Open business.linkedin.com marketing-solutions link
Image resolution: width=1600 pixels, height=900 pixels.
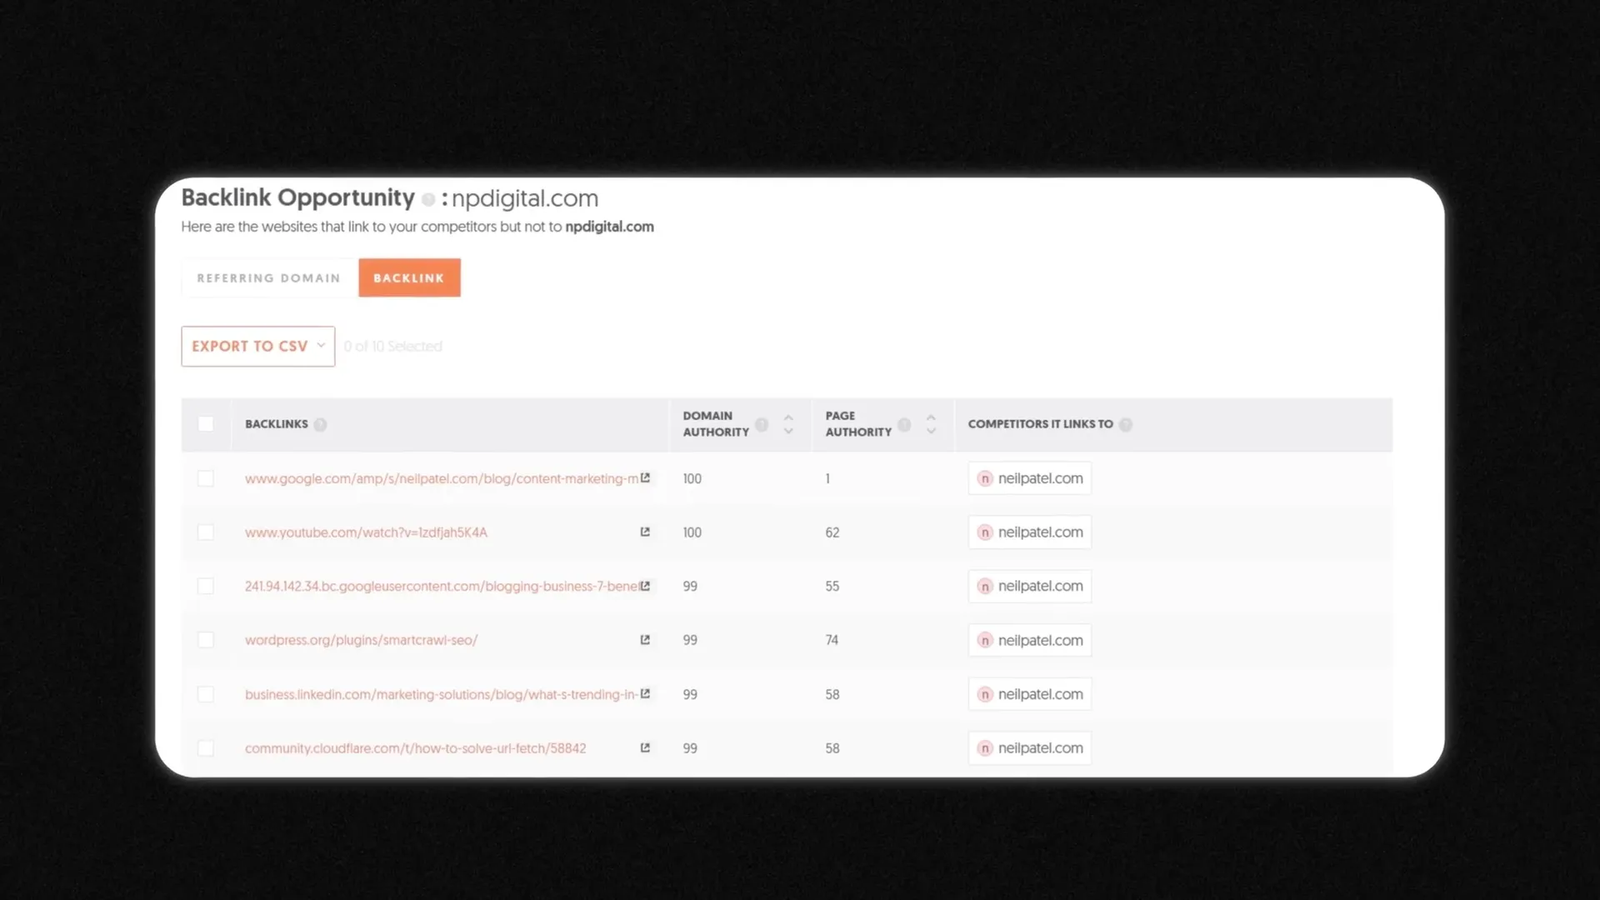pyautogui.click(x=441, y=694)
